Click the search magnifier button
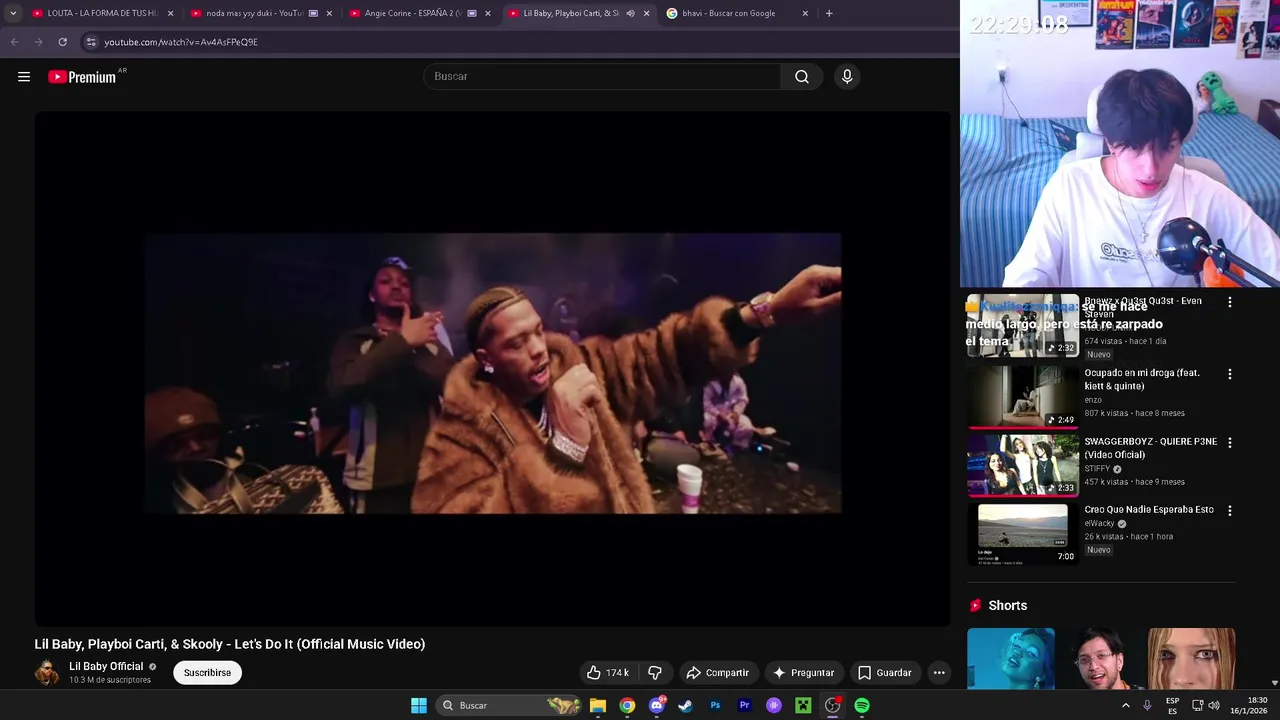The image size is (1280, 720). point(802,77)
